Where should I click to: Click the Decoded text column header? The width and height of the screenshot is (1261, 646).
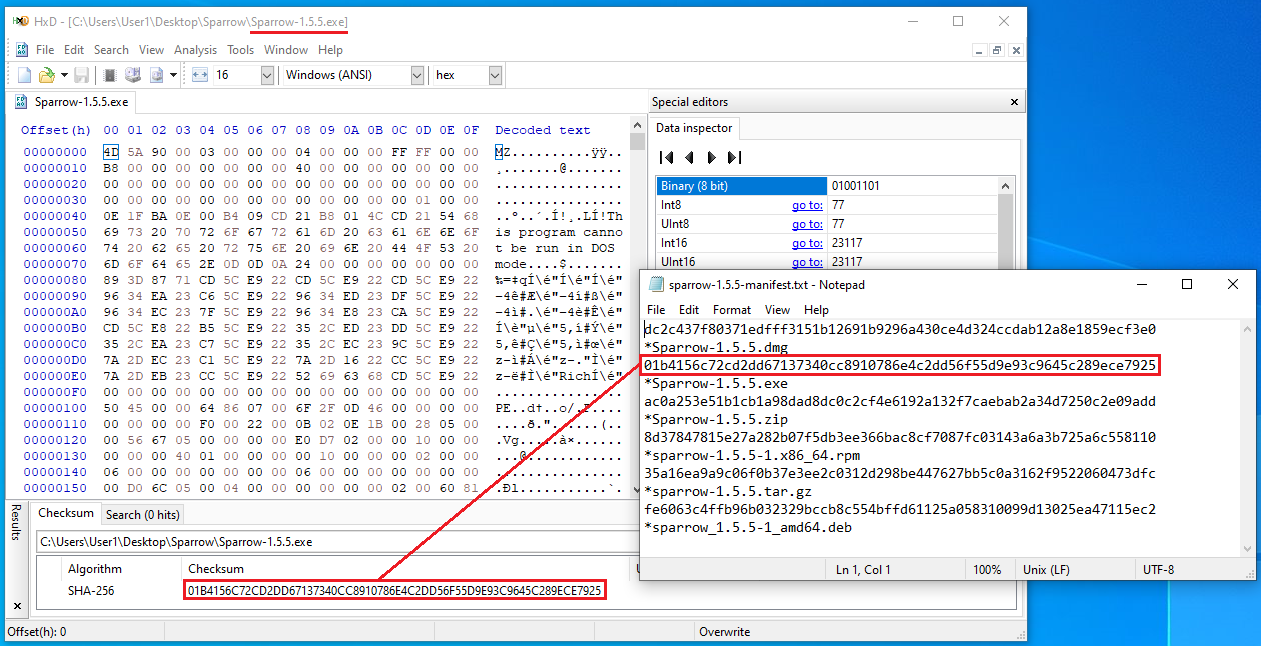[x=543, y=130]
